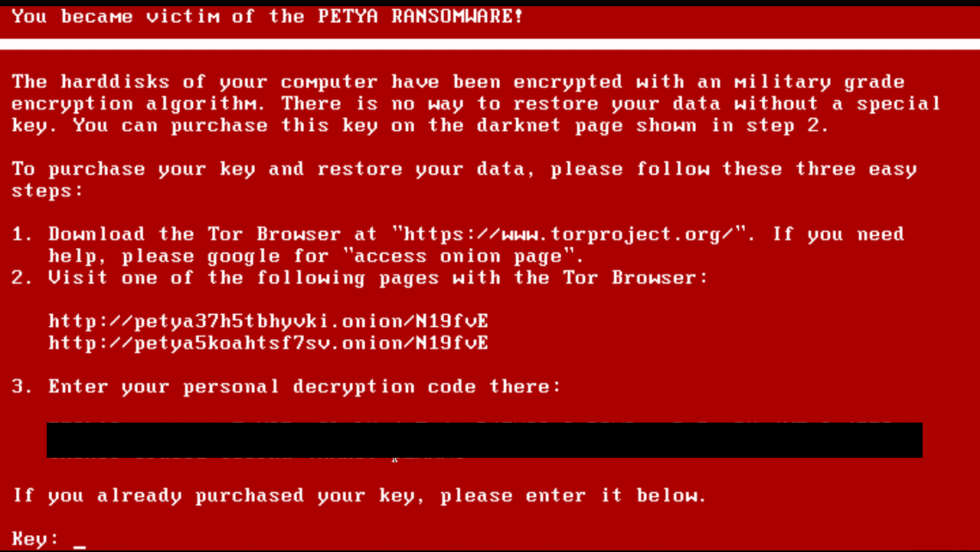Click the step number "3." marker
Image resolution: width=980 pixels, height=552 pixels.
[22, 386]
